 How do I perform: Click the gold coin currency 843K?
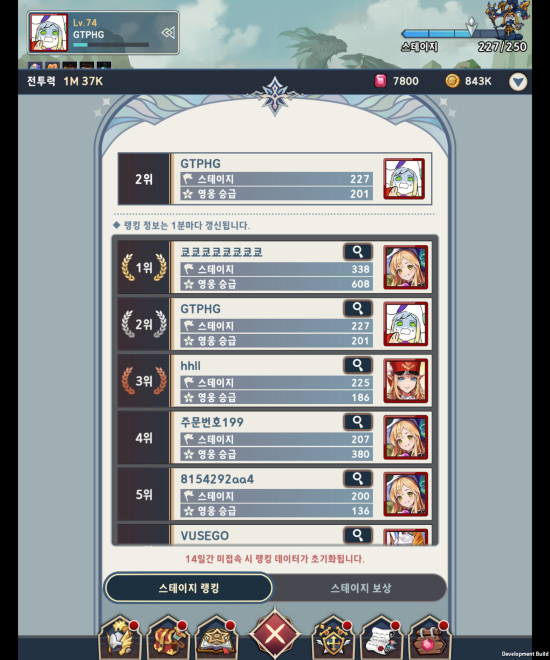click(x=468, y=81)
